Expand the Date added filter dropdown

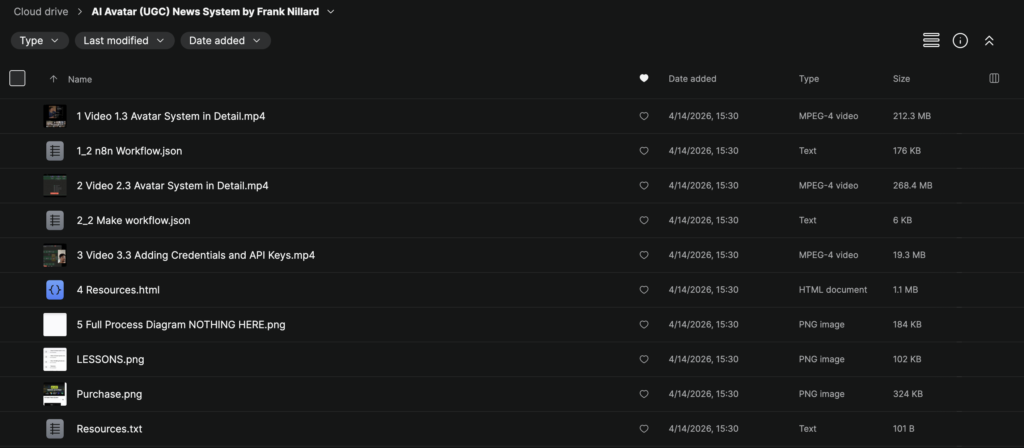click(x=225, y=41)
